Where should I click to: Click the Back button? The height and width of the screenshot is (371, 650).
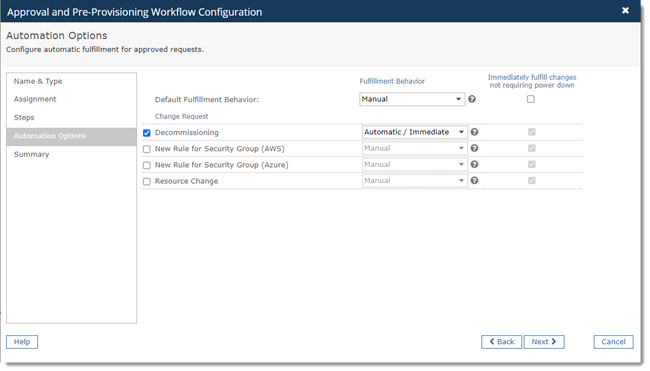[x=501, y=342]
